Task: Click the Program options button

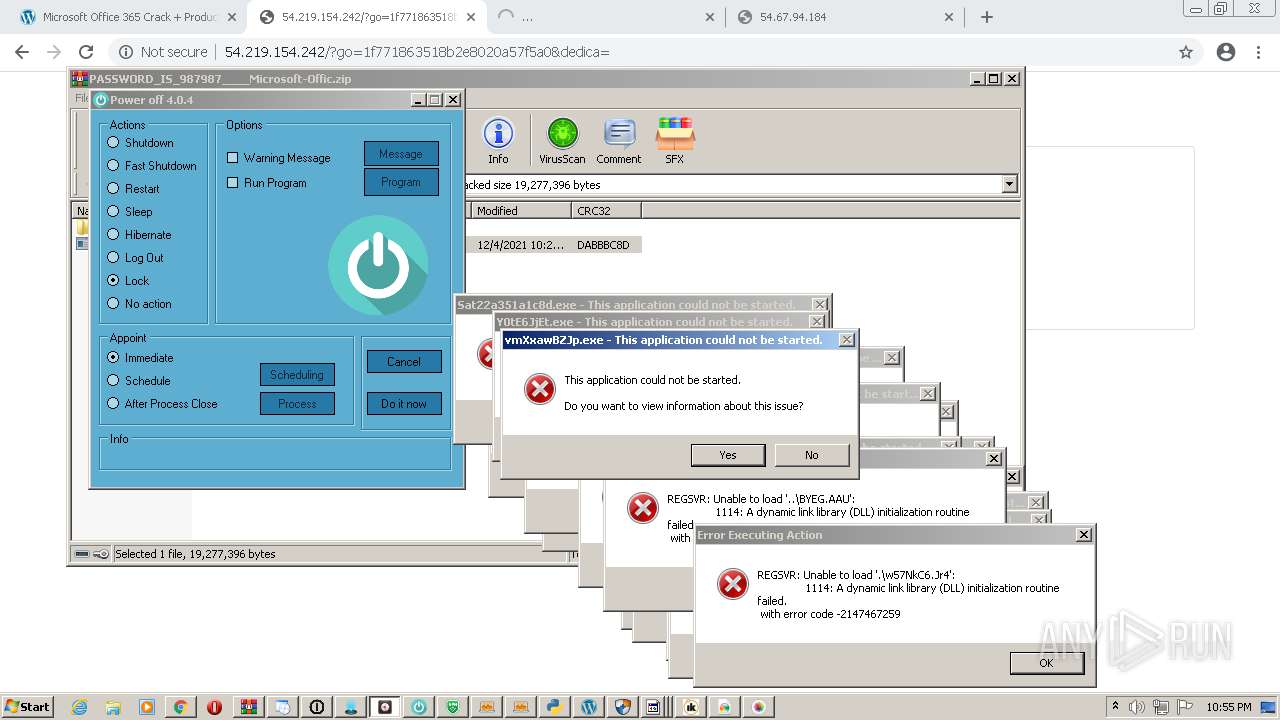Action: point(401,182)
